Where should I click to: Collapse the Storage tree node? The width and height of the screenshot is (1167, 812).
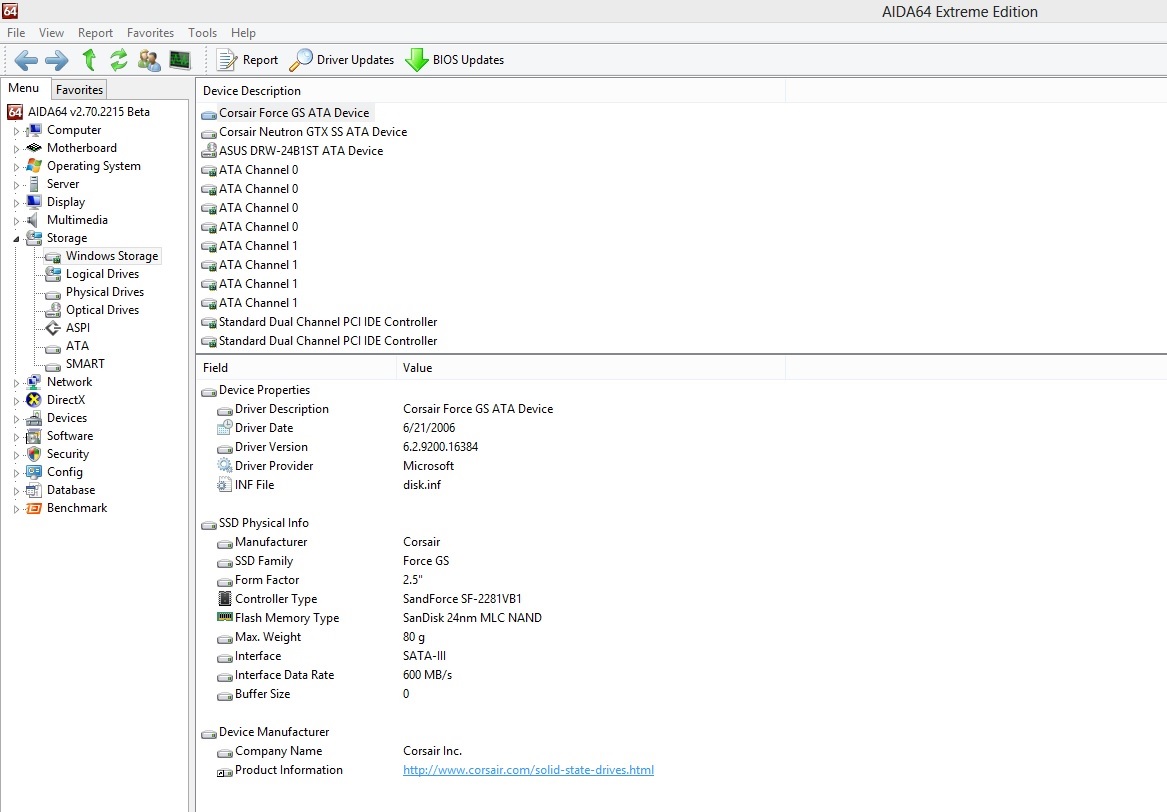[x=16, y=239]
